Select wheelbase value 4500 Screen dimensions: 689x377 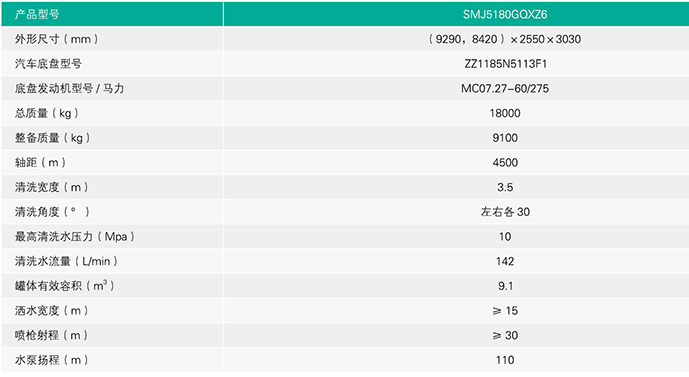point(505,162)
